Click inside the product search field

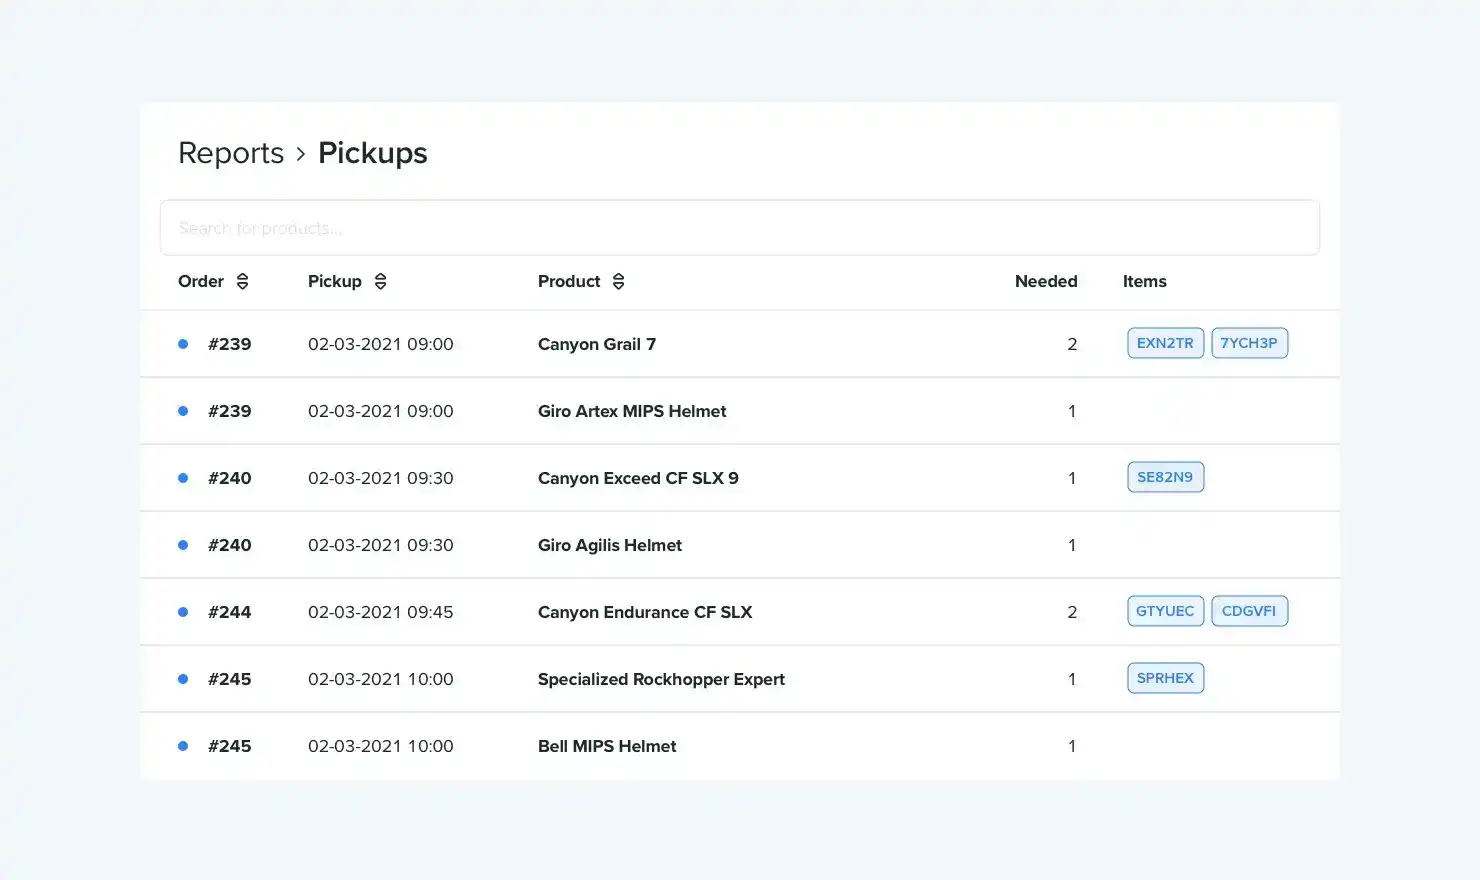740,227
